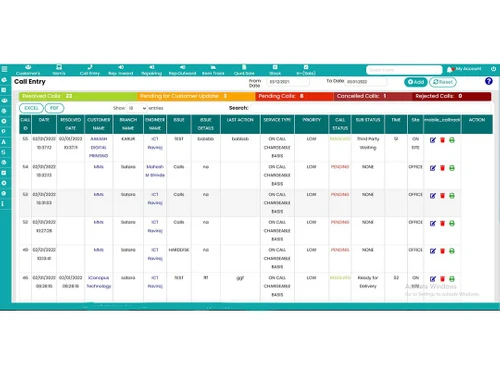Viewport: 500px width, 375px height.
Task: Print call entry row 46
Action: click(x=452, y=279)
